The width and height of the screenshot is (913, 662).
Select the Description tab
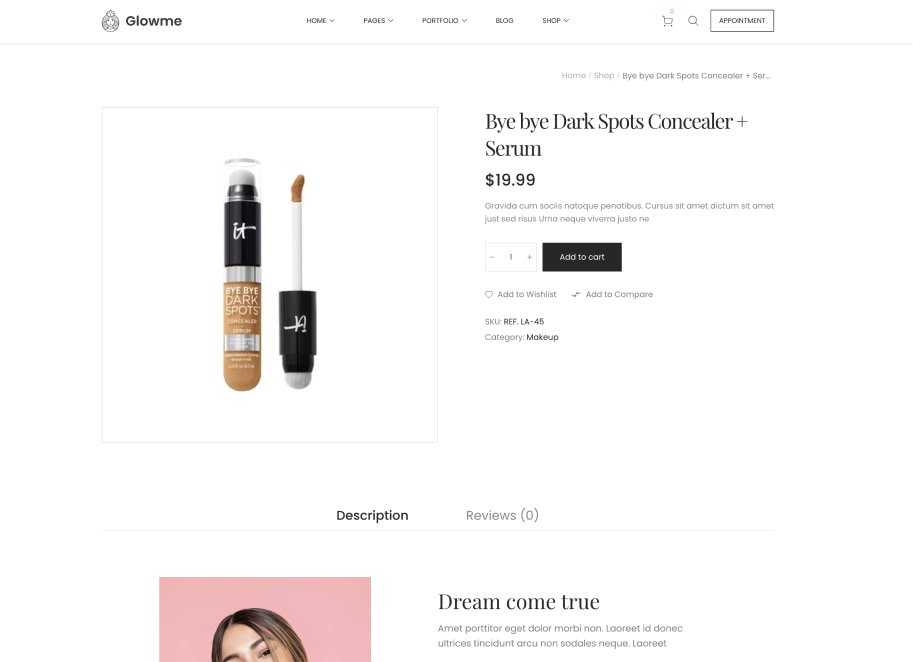[x=372, y=515]
